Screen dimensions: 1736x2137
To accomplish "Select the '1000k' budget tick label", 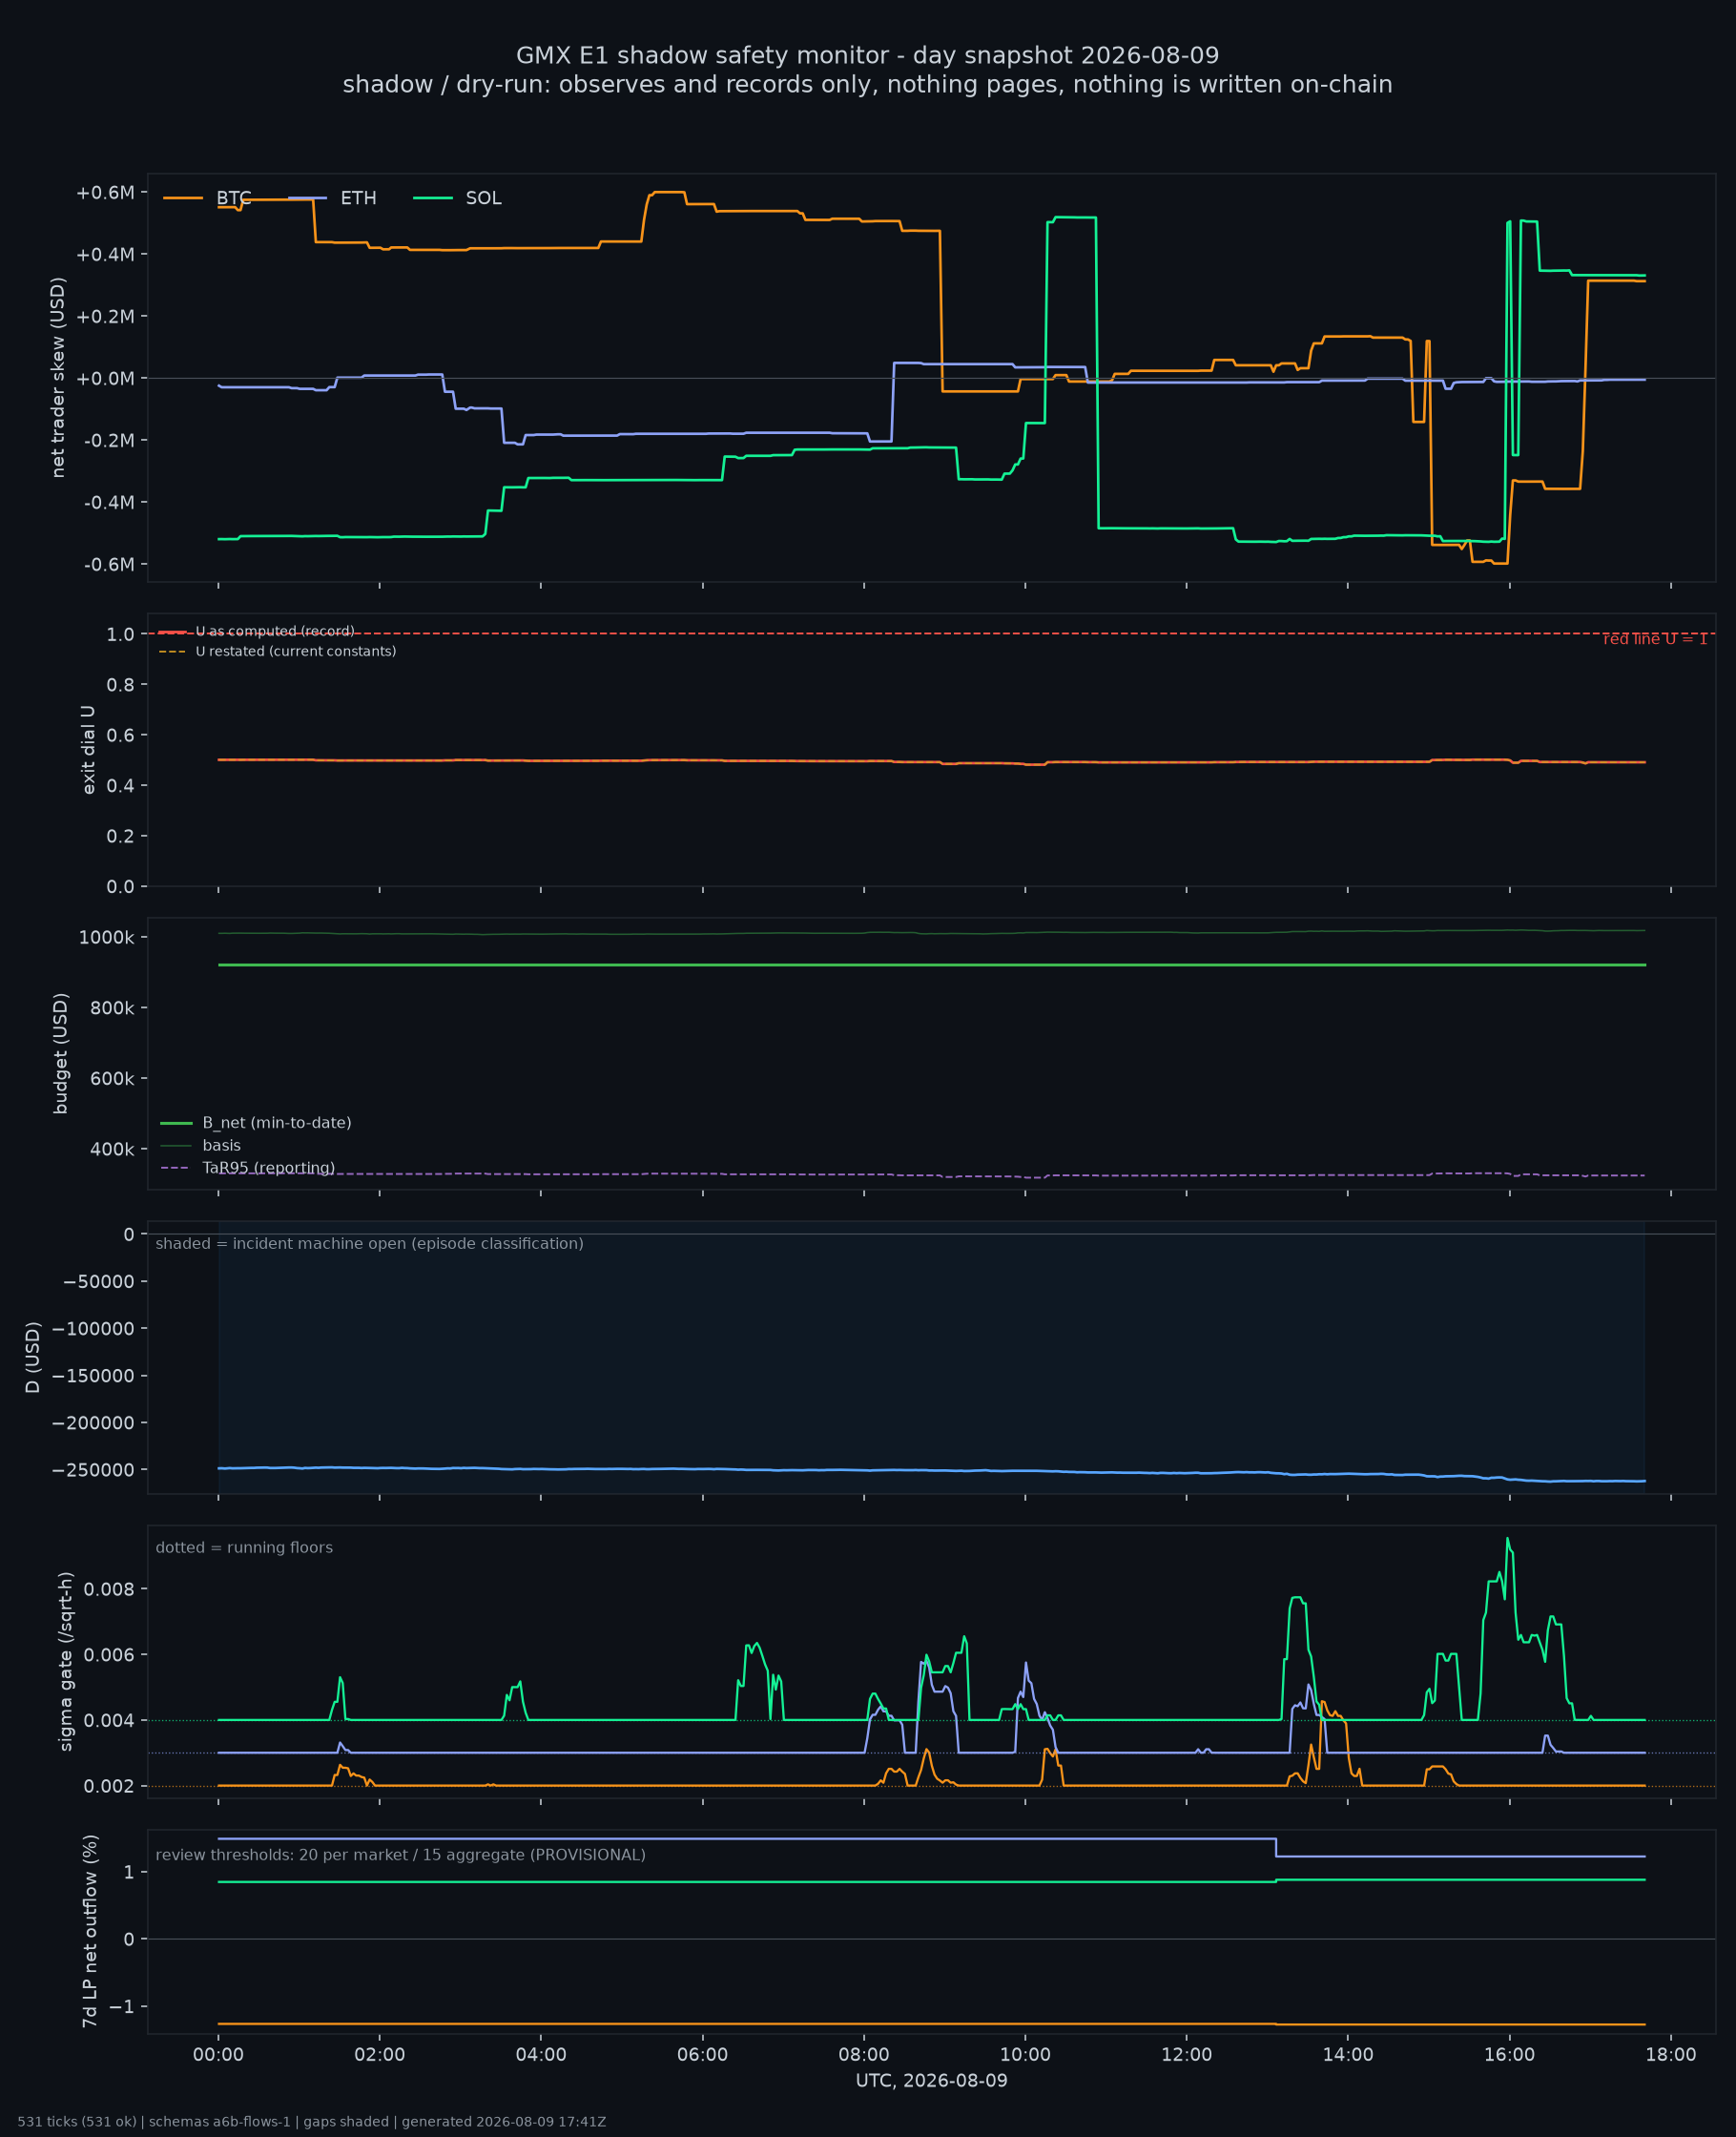I will point(106,938).
